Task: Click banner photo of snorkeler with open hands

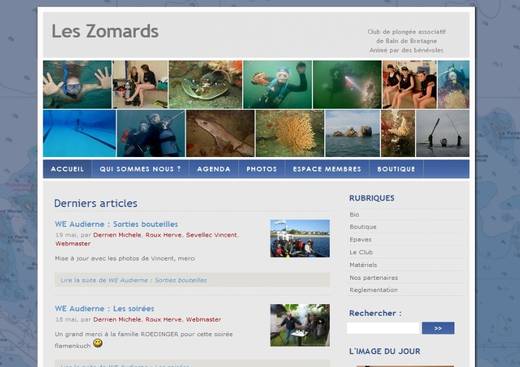Action: coord(77,84)
